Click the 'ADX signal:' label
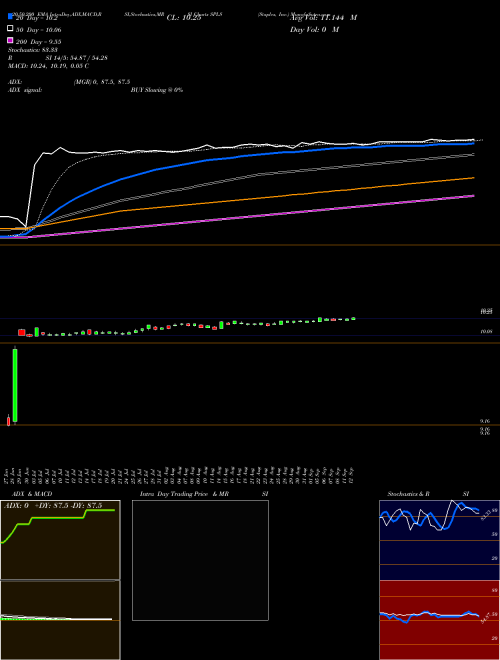Image resolution: width=500 pixels, height=660 pixels. coord(25,90)
